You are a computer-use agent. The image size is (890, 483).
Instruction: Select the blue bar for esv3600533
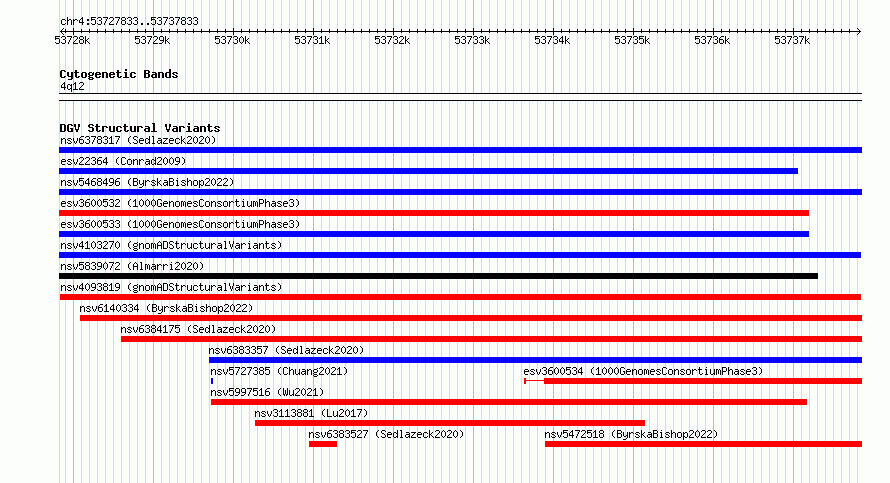coord(434,234)
